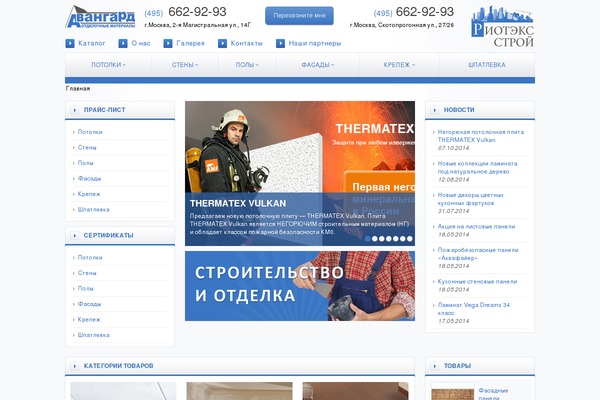Select the fifth slider pagination dot
Image resolution: width=600 pixels, height=400 pixels.
click(x=396, y=239)
